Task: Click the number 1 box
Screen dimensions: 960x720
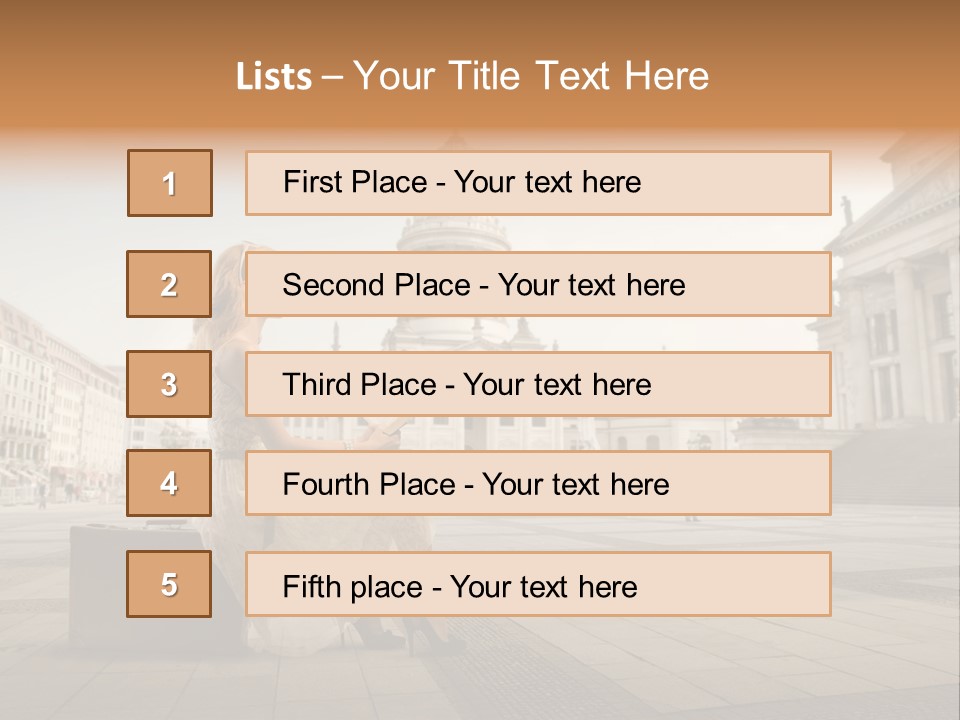Action: (170, 183)
